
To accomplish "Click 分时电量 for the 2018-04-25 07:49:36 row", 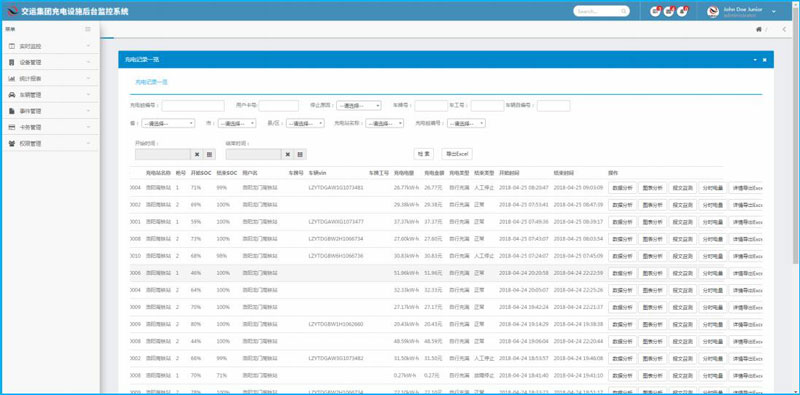I will pos(713,222).
